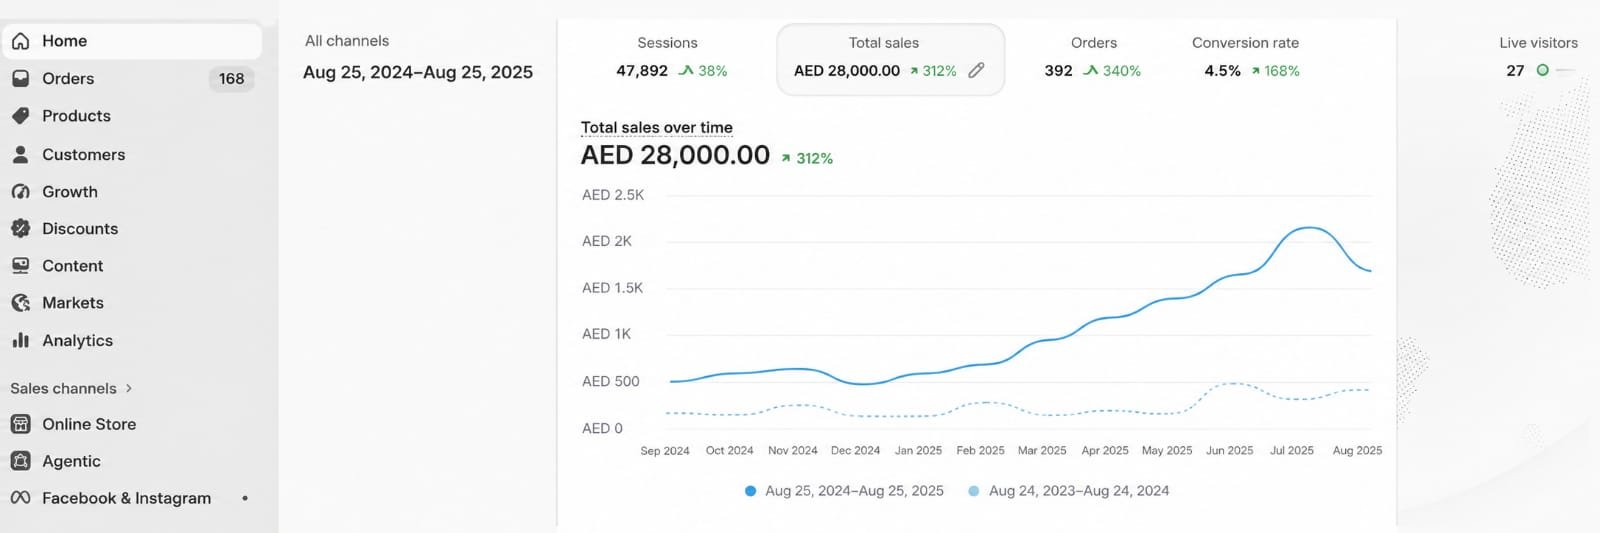Go to Products page
This screenshot has height=533, width=1600.
[132, 116]
